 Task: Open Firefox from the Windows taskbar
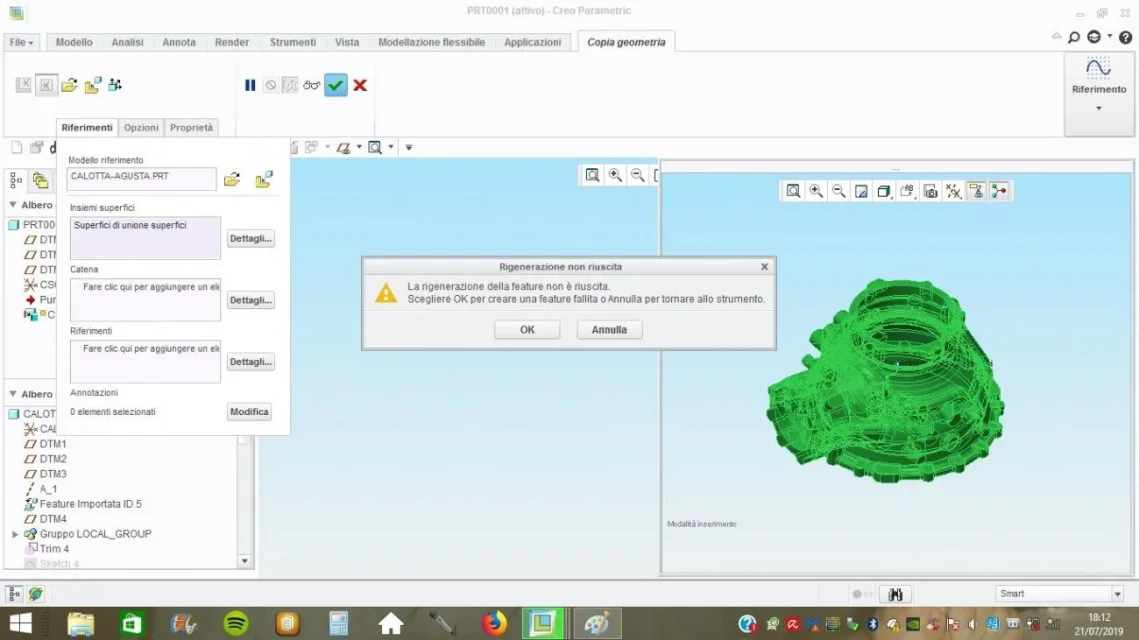(x=495, y=623)
